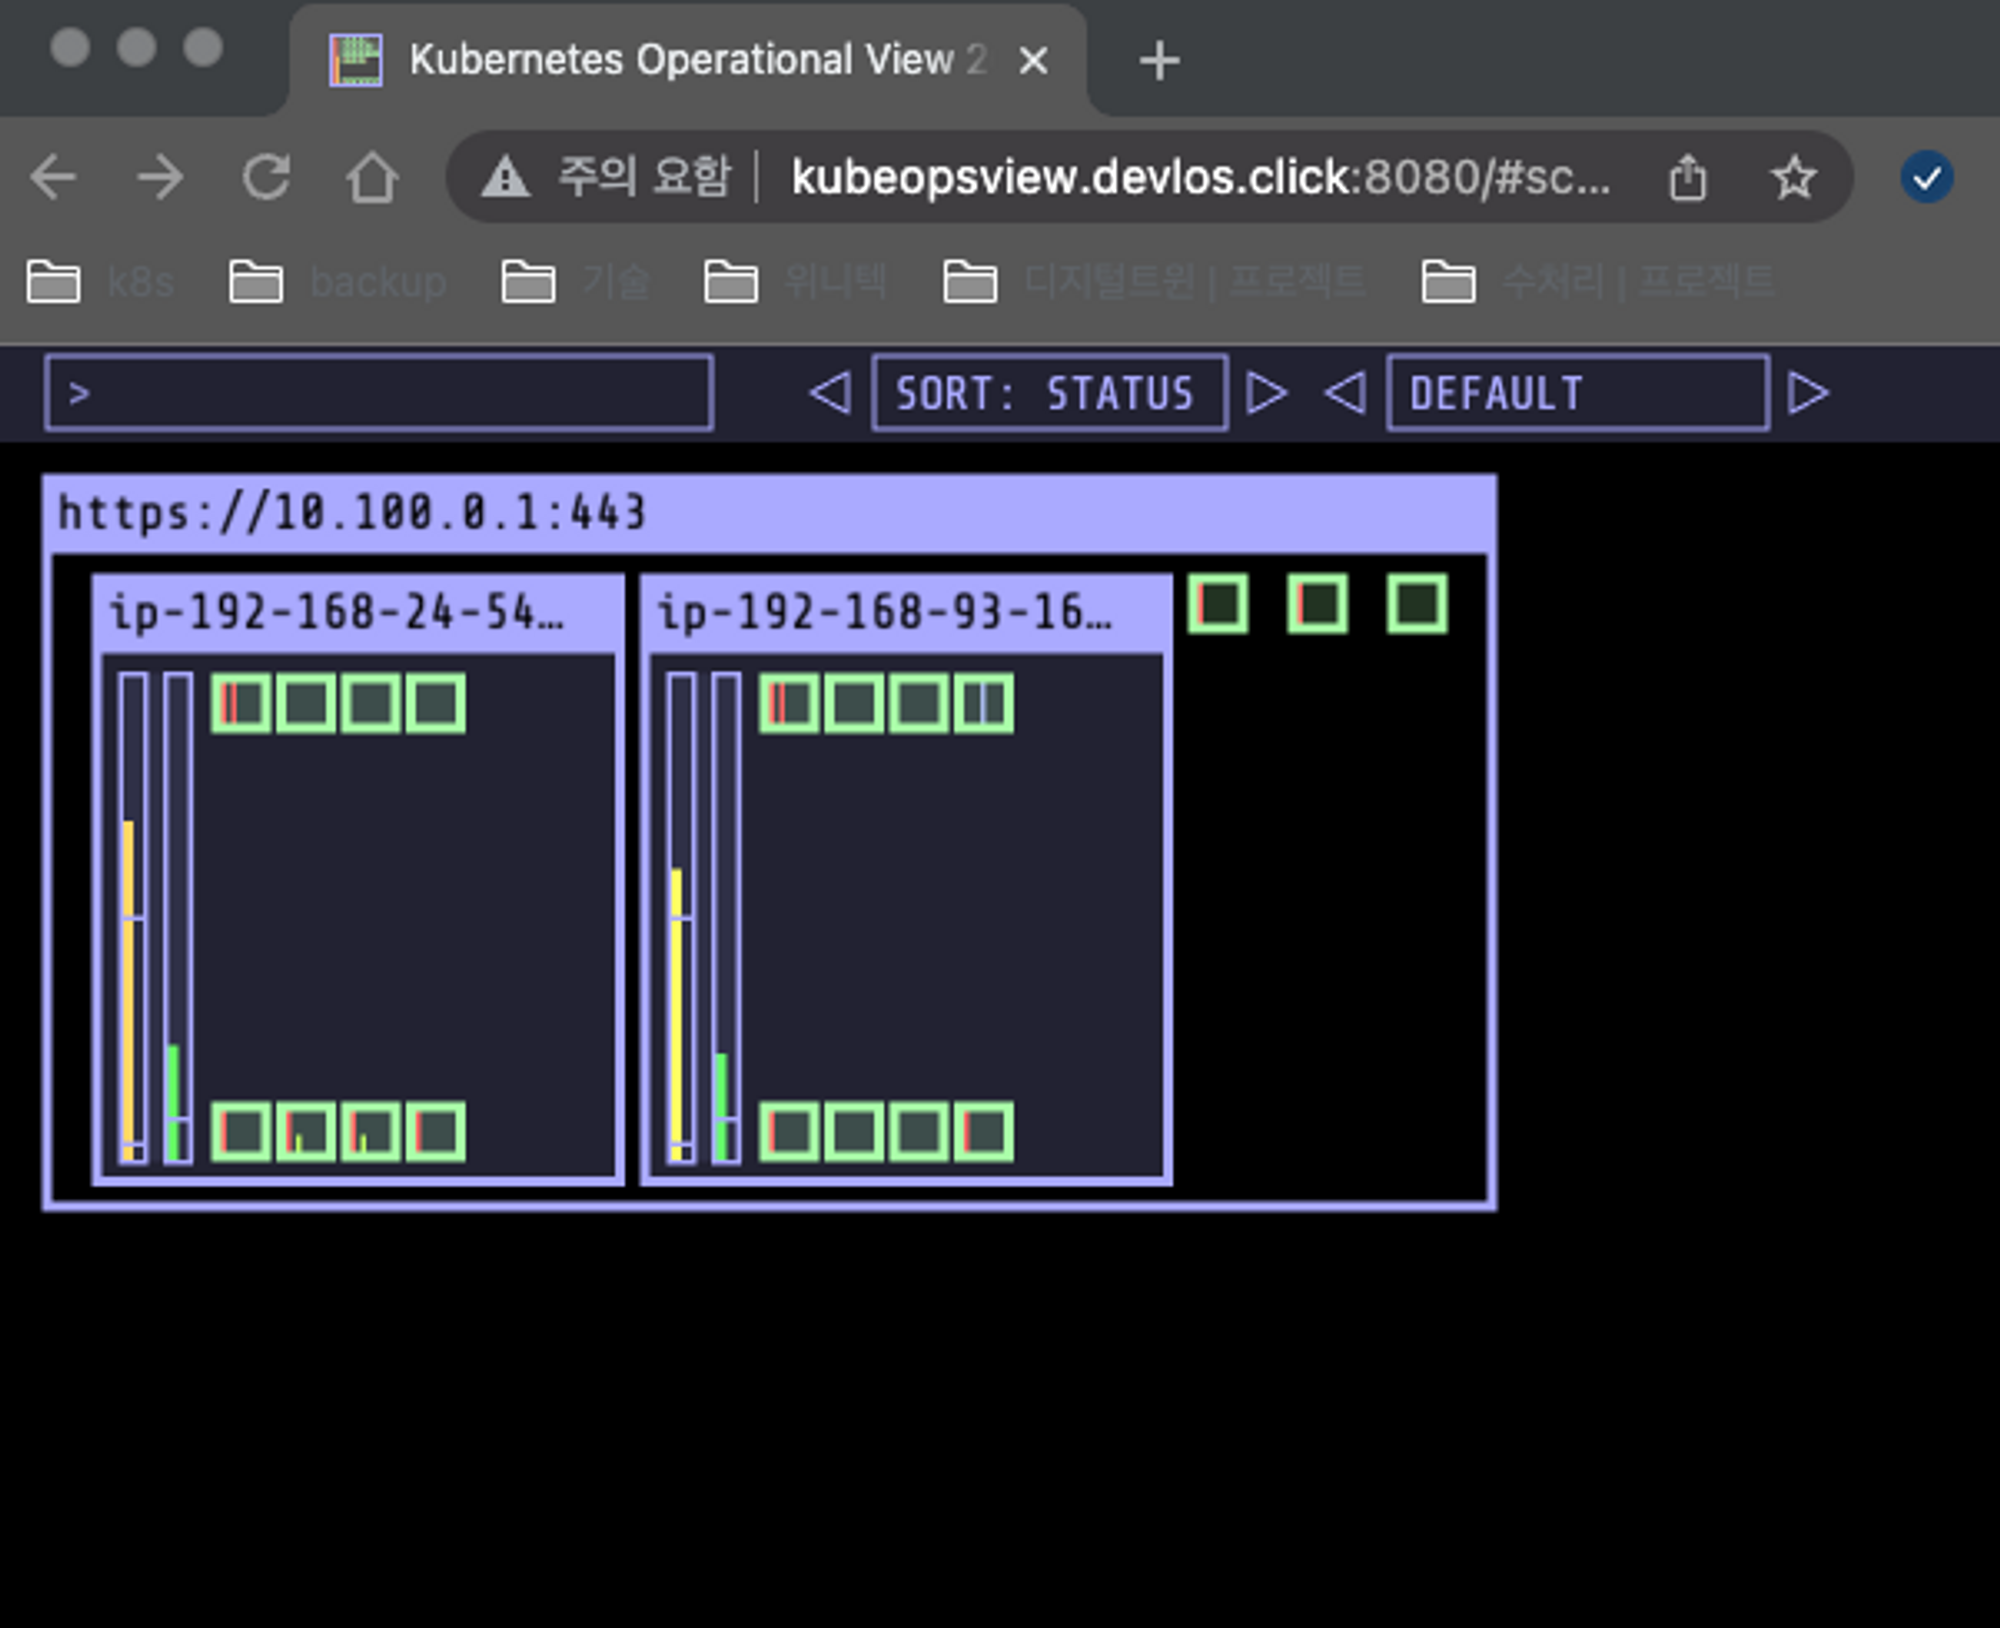Click the yellow CPU bar on node ip-192-168-93-16
The width and height of the screenshot is (2000, 1628).
pos(678,1010)
